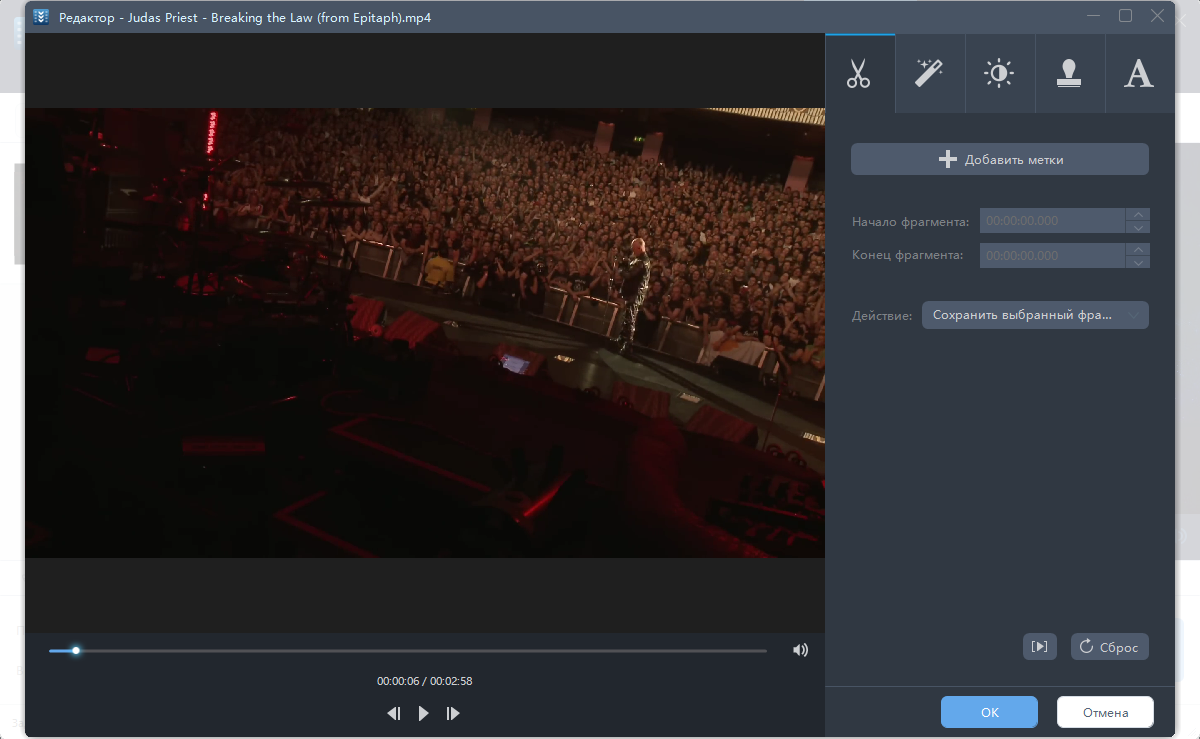
Task: Click the 00:00:06 / 00:02:58 time readout
Action: 424,681
